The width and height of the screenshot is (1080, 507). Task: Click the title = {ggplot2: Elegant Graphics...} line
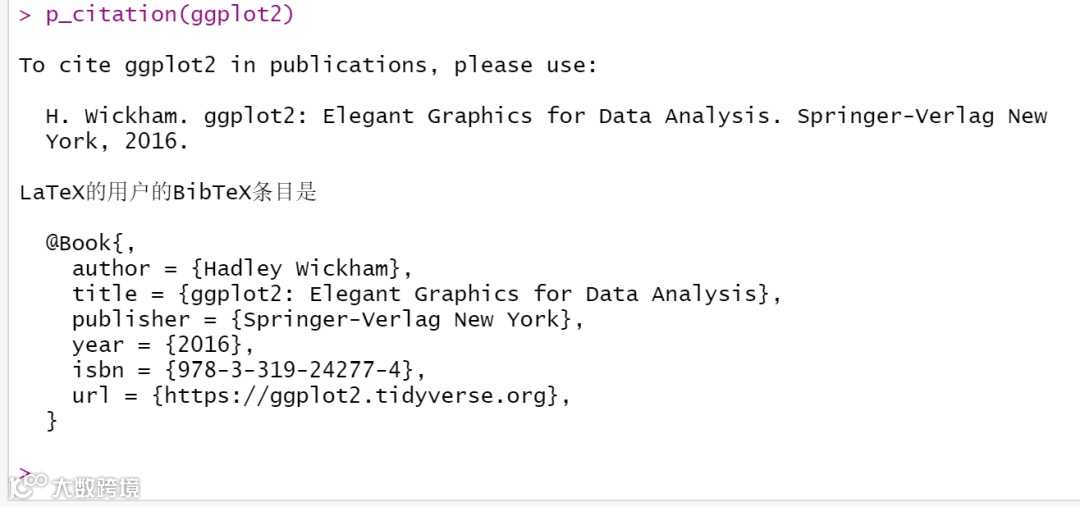coord(427,294)
